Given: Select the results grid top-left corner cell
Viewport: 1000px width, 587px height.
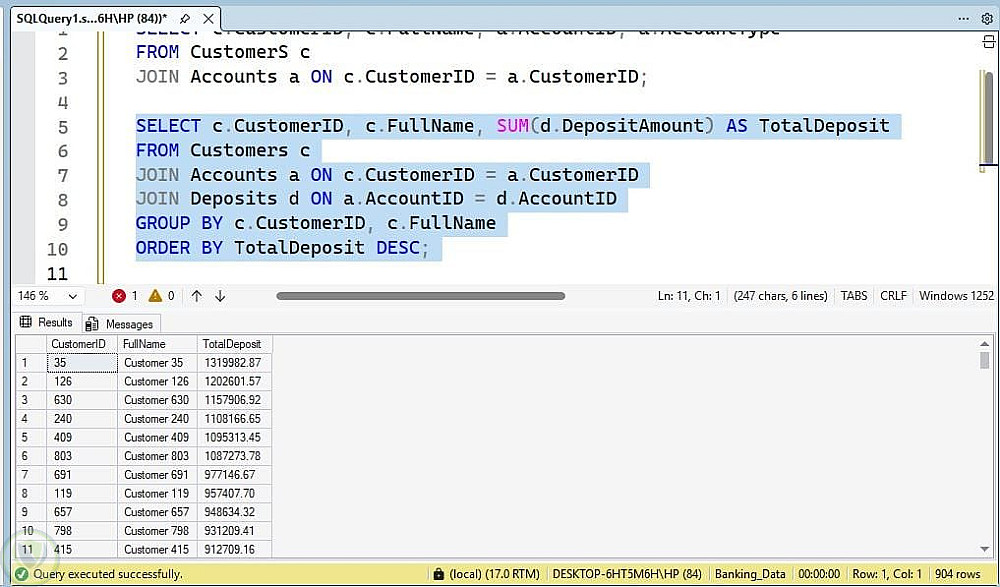Looking at the screenshot, I should (x=31, y=344).
